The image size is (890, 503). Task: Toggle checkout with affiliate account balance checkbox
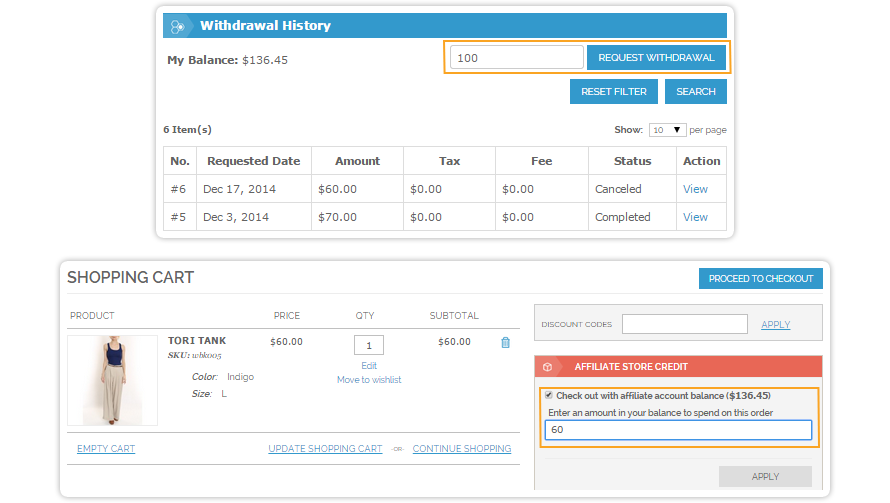[549, 395]
